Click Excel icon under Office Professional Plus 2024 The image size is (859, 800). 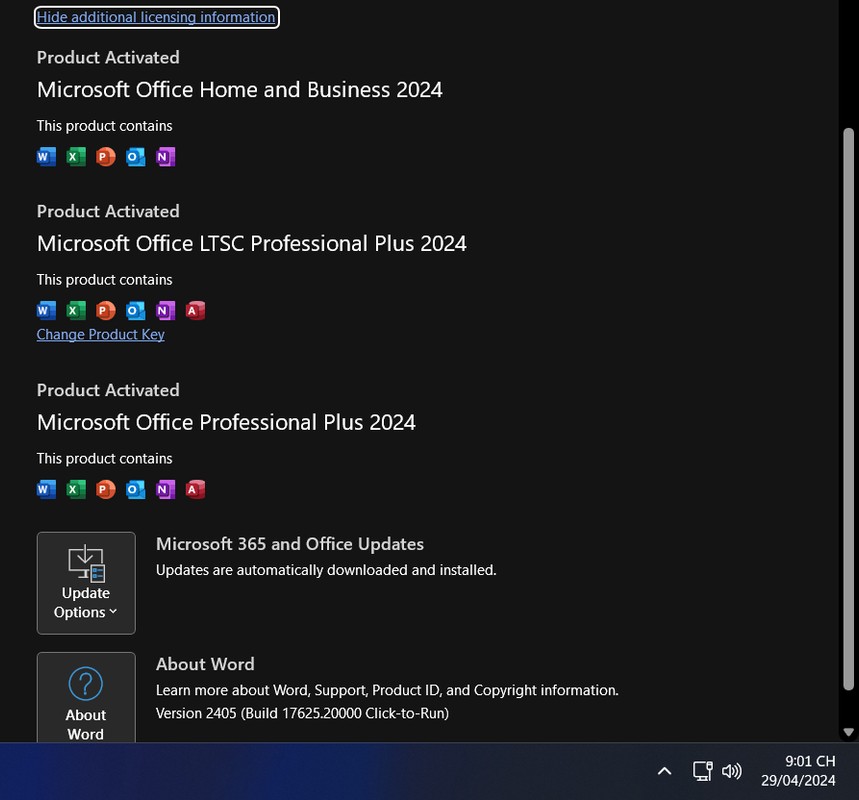[x=76, y=489]
